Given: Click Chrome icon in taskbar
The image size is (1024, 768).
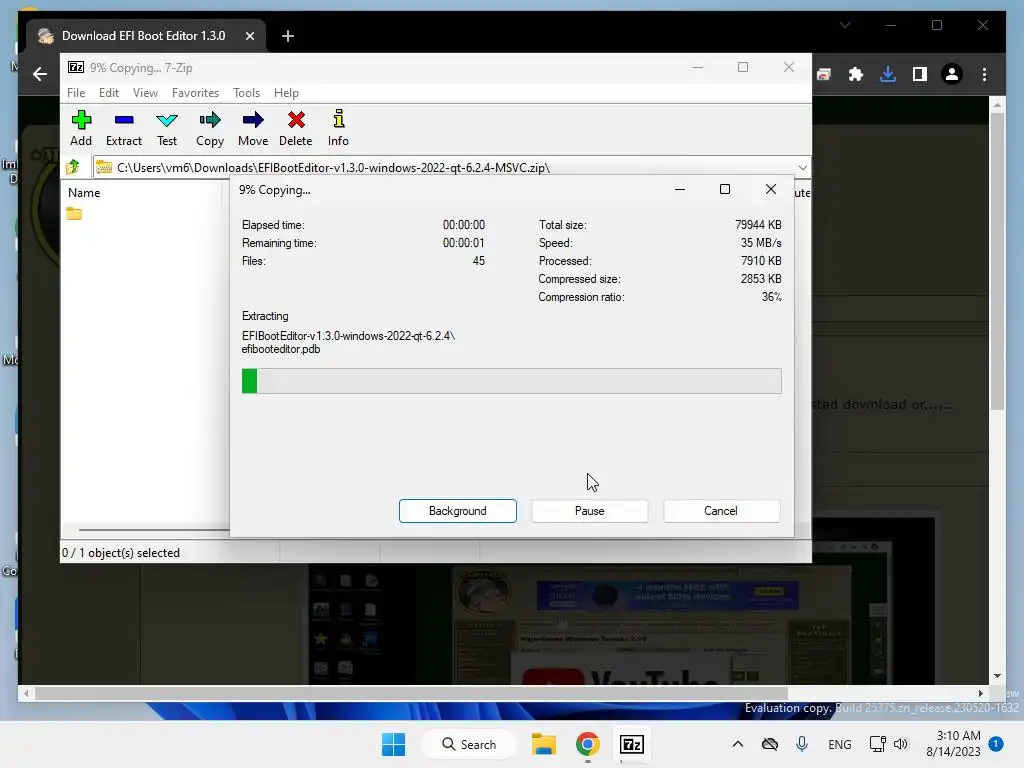Looking at the screenshot, I should pos(587,744).
